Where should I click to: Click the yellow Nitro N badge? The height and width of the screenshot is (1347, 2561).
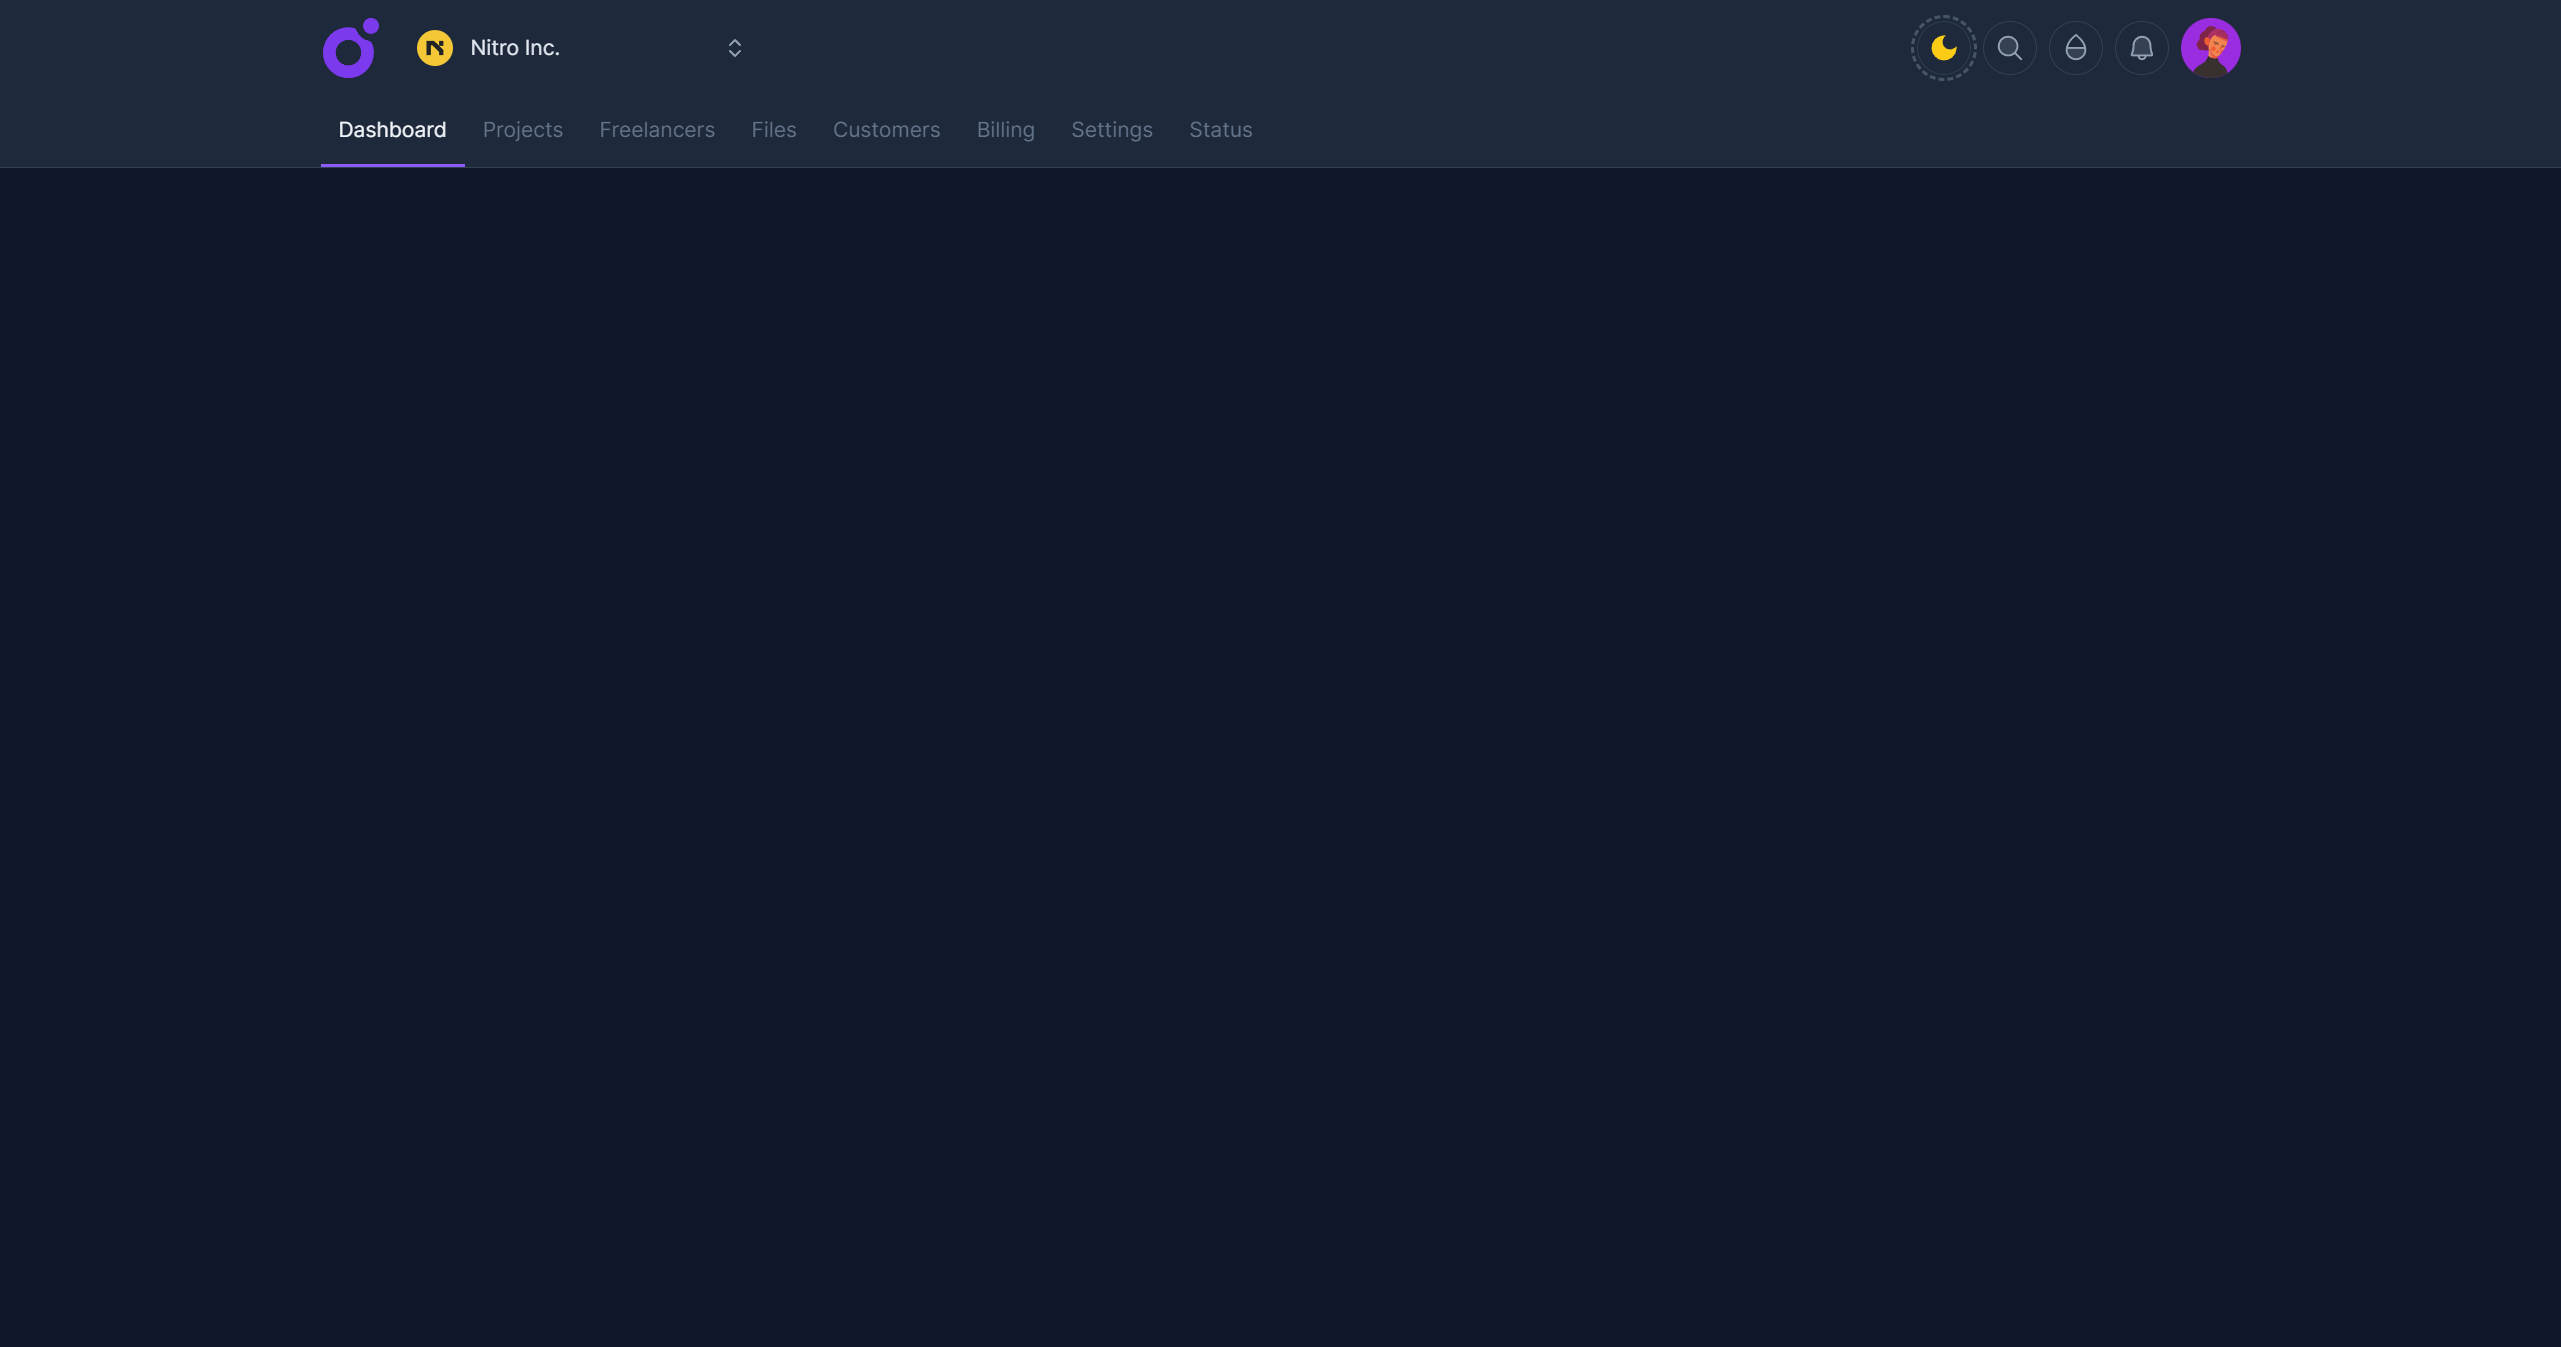(434, 48)
